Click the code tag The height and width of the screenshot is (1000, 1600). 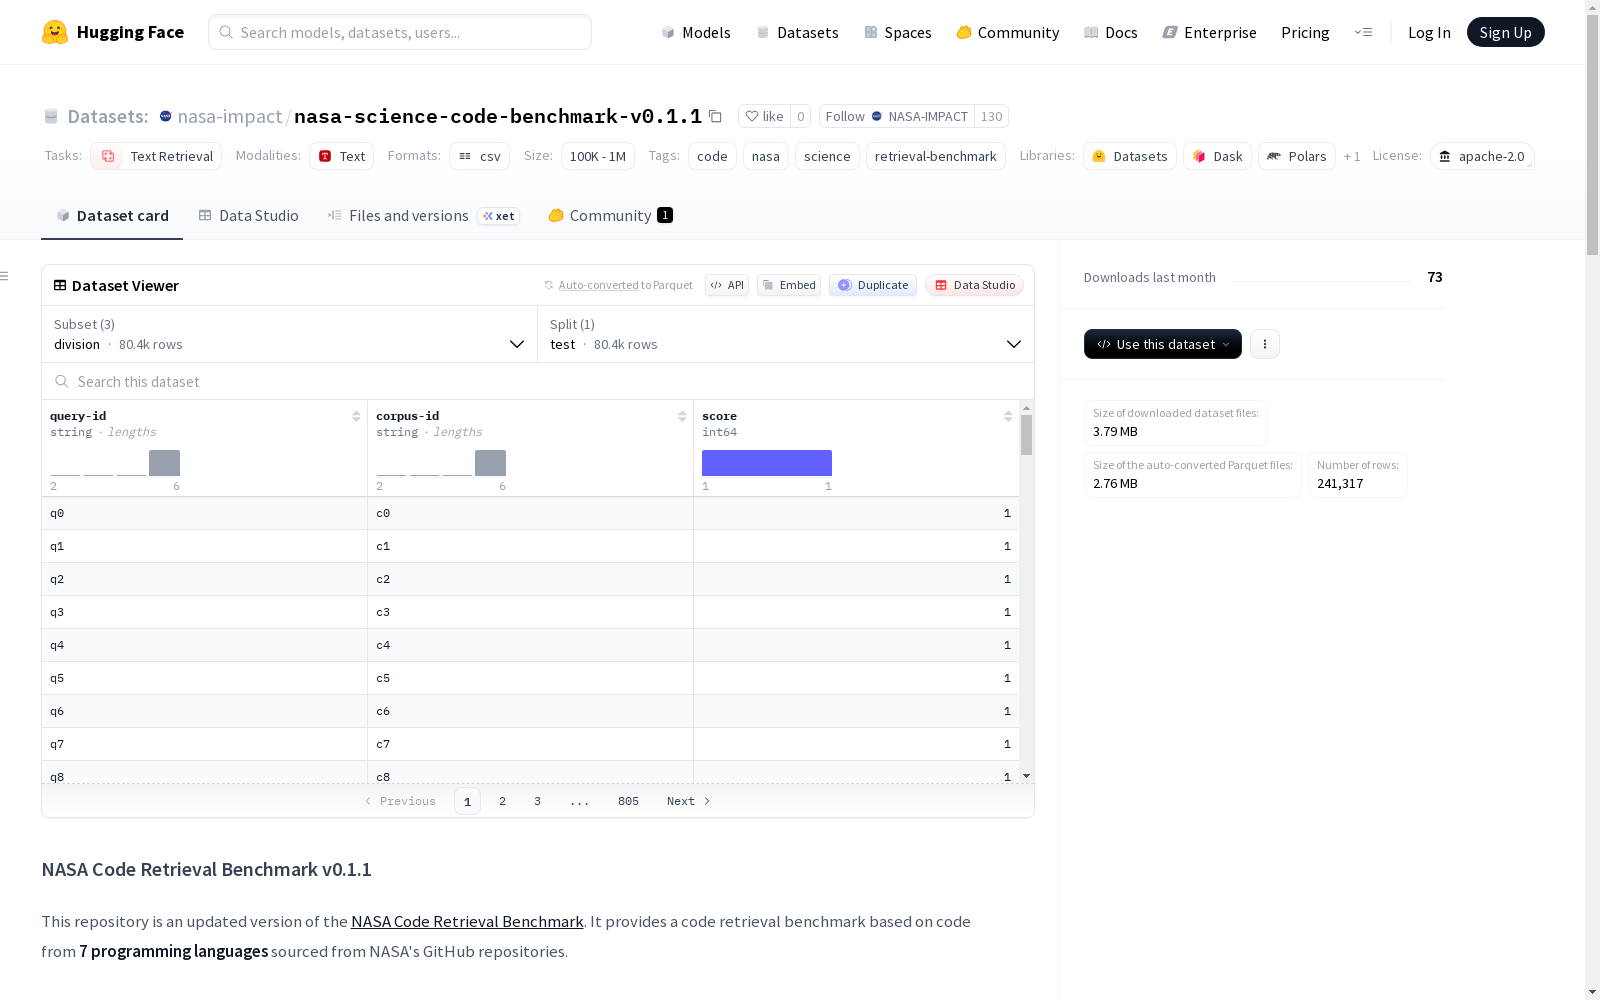click(712, 156)
